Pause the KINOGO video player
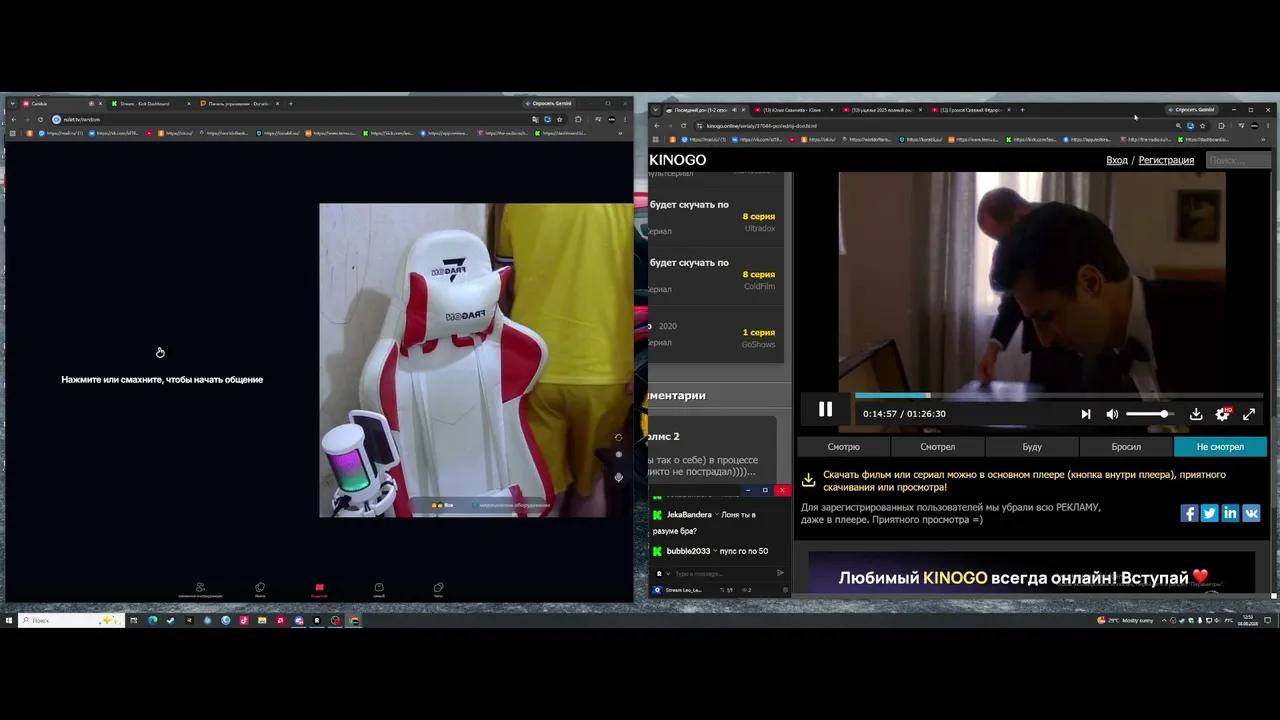 click(x=825, y=409)
